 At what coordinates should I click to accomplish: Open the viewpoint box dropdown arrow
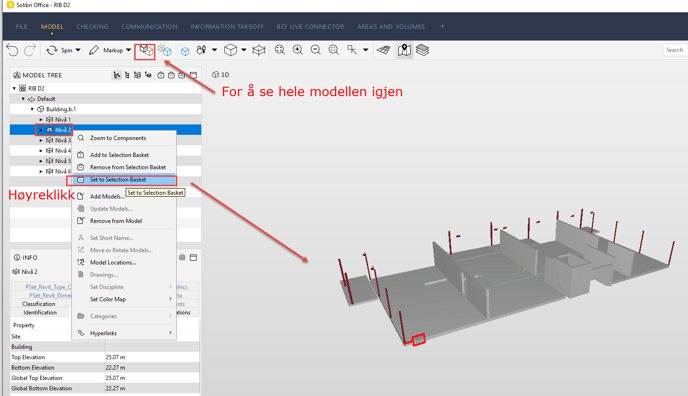(244, 50)
